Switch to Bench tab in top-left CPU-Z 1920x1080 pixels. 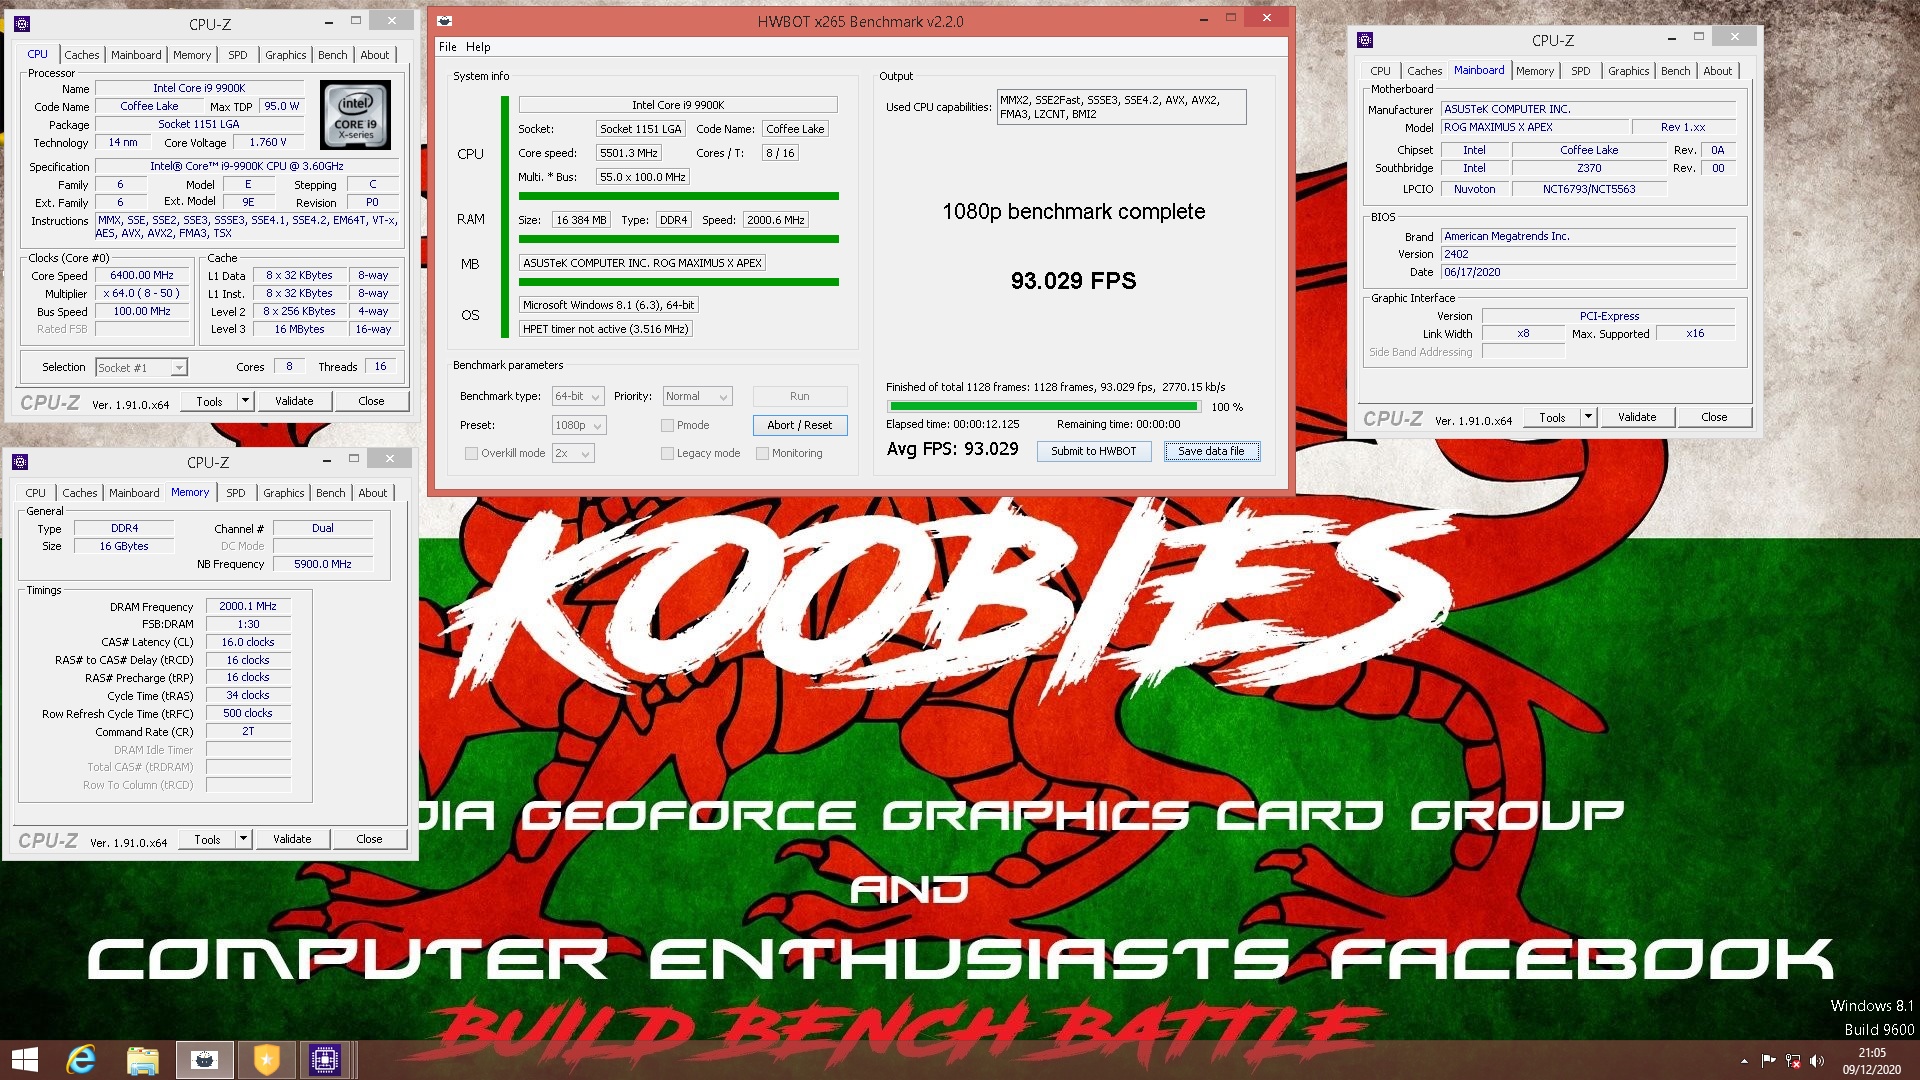coord(333,55)
